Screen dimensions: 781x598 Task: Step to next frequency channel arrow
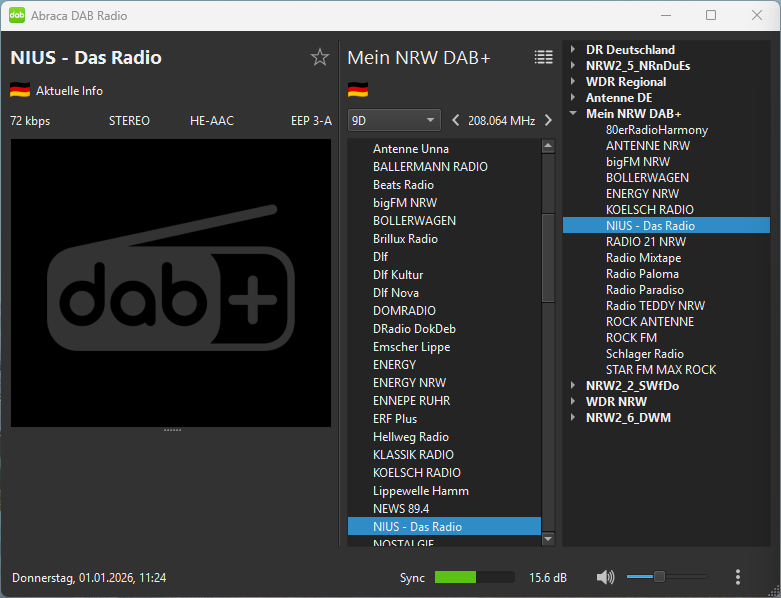click(x=548, y=120)
